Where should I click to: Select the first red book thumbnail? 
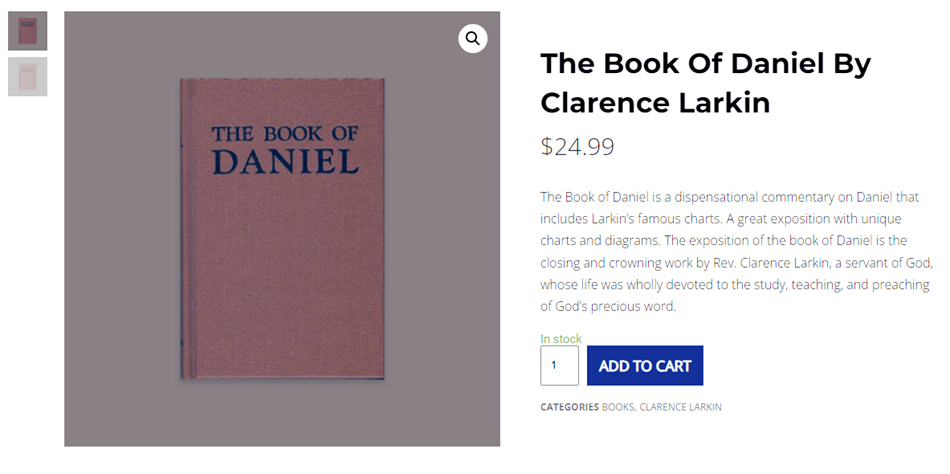tap(28, 31)
